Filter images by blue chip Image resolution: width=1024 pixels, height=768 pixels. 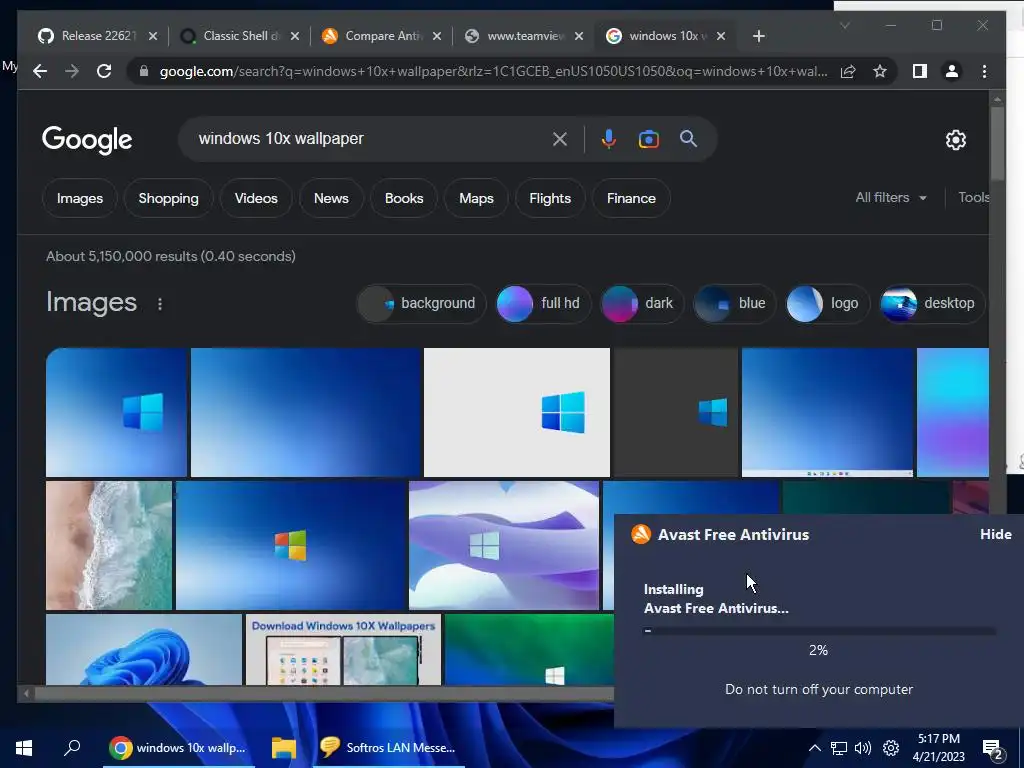pyautogui.click(x=734, y=303)
